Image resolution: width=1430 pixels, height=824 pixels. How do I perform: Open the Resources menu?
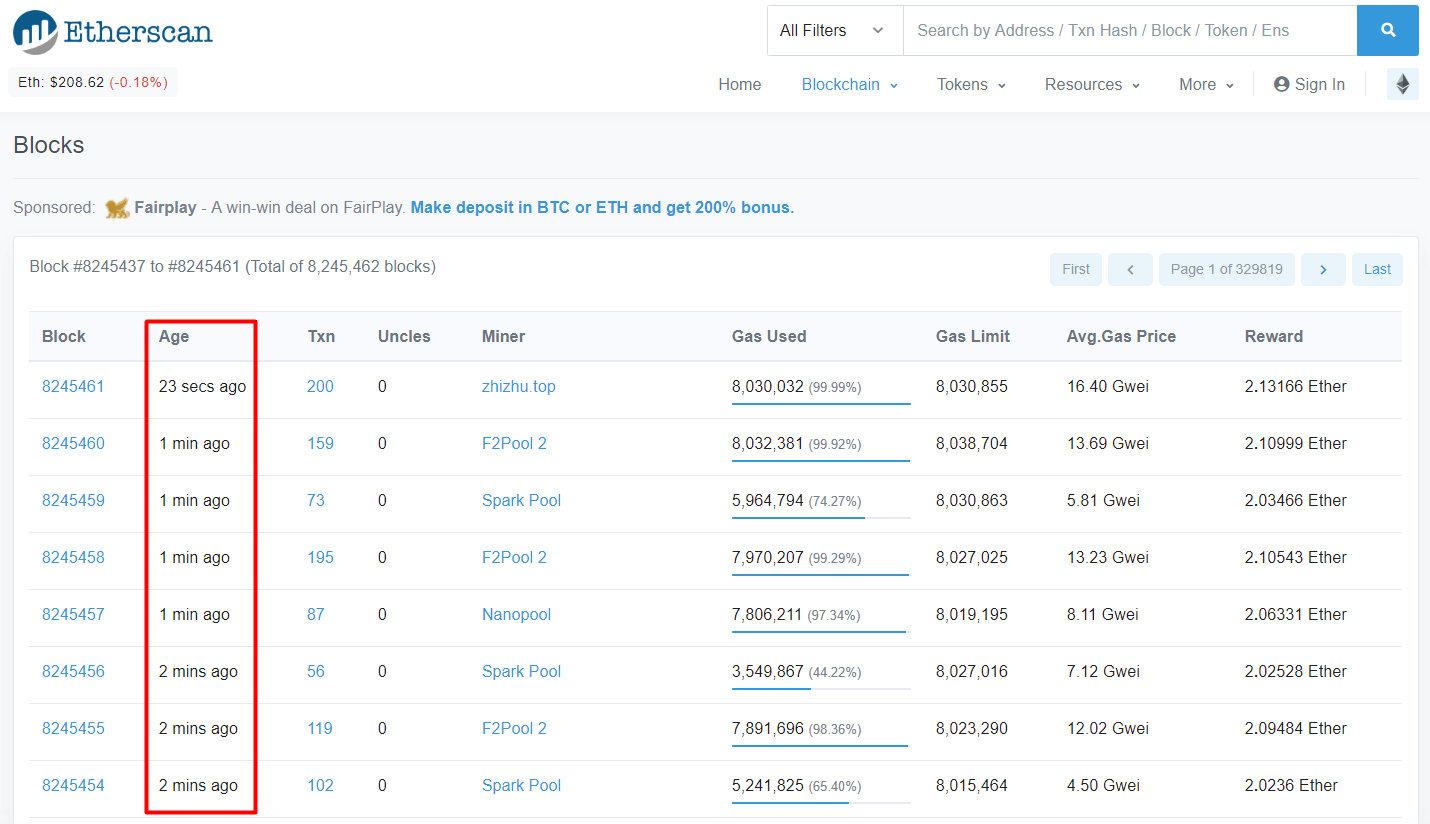pyautogui.click(x=1092, y=84)
